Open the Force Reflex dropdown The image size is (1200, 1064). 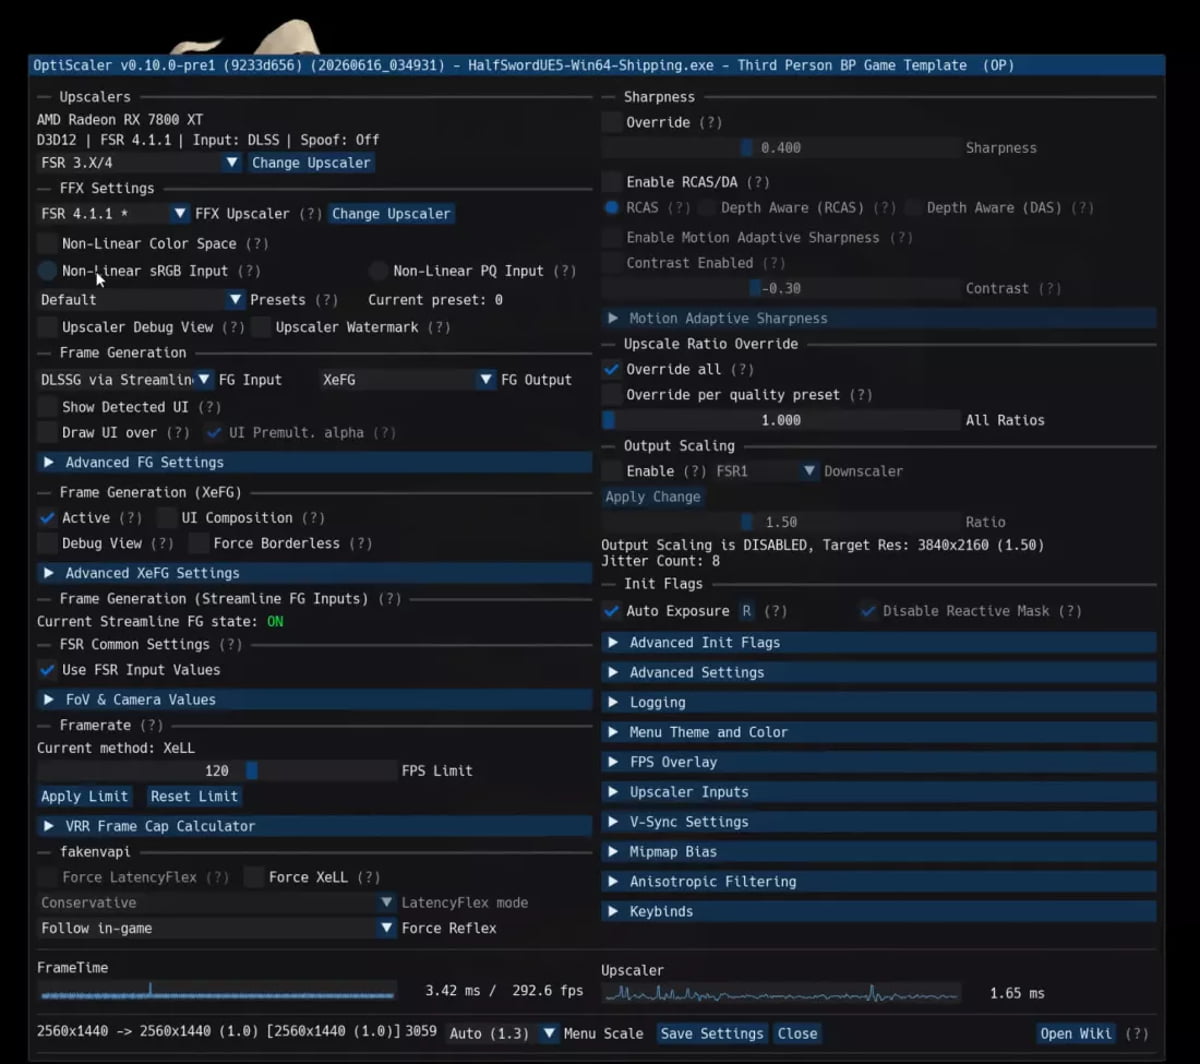point(217,928)
